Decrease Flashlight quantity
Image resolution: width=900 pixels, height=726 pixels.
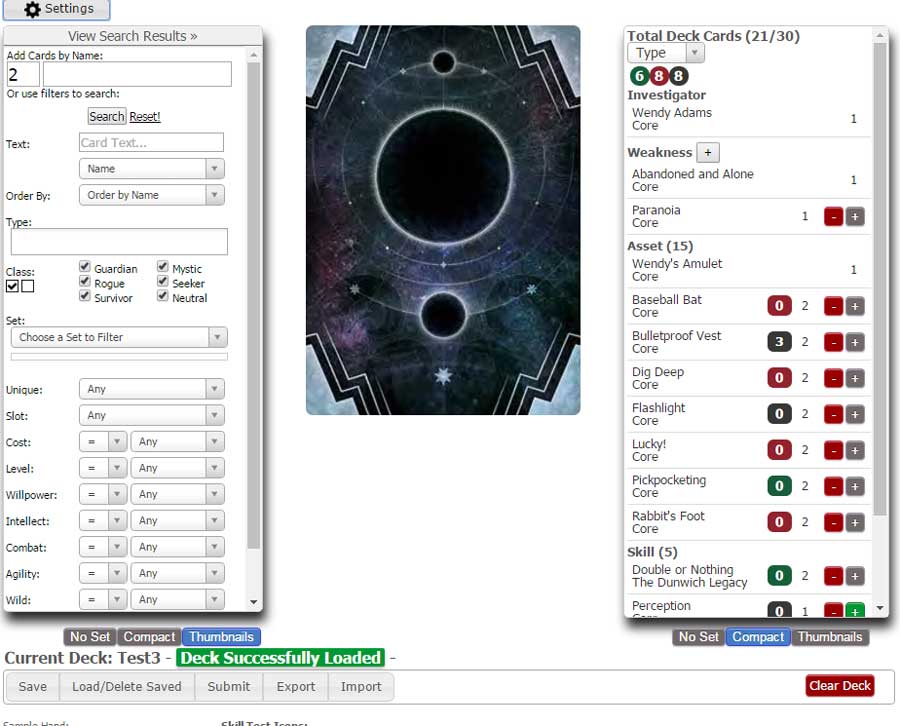tap(833, 414)
